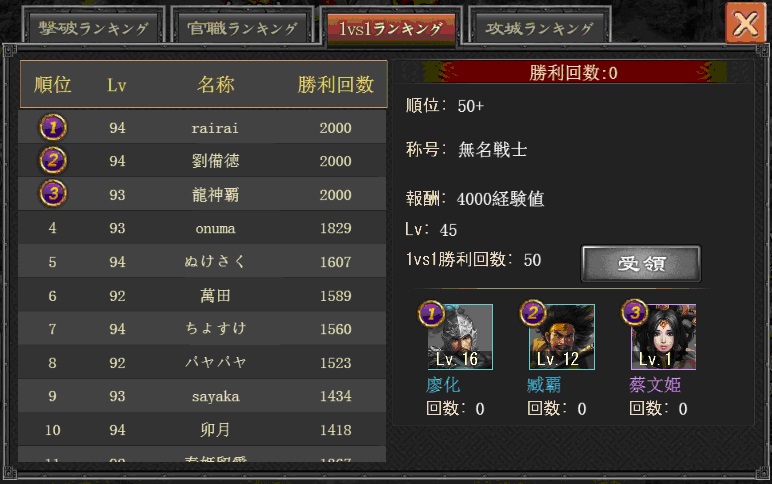Image resolution: width=772 pixels, height=484 pixels.
Task: Switch to the 攻城ランキング tab
Action: pos(539,28)
